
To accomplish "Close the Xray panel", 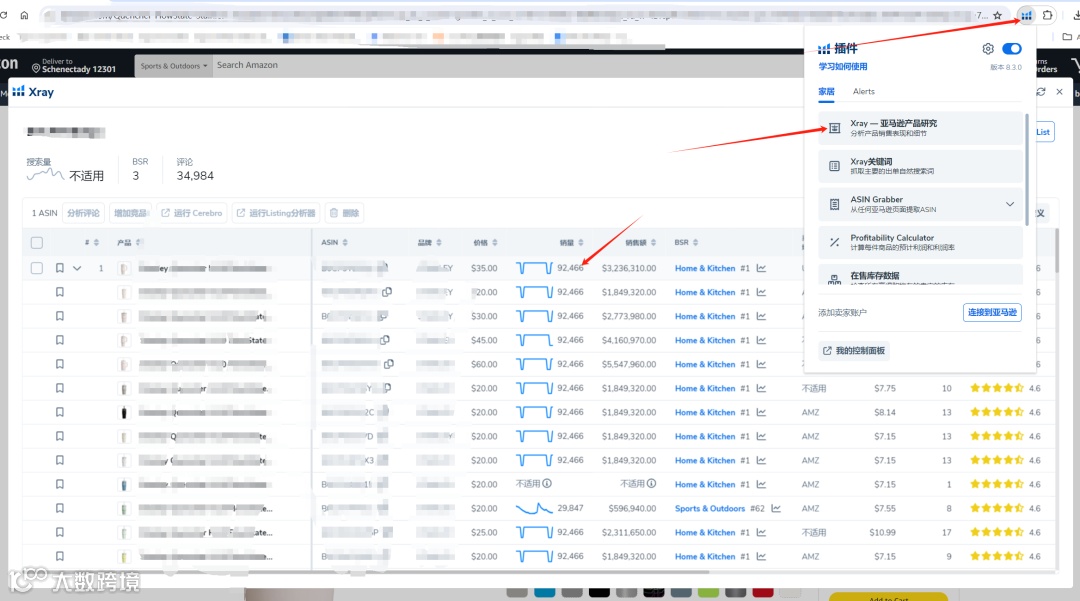I will point(1059,92).
